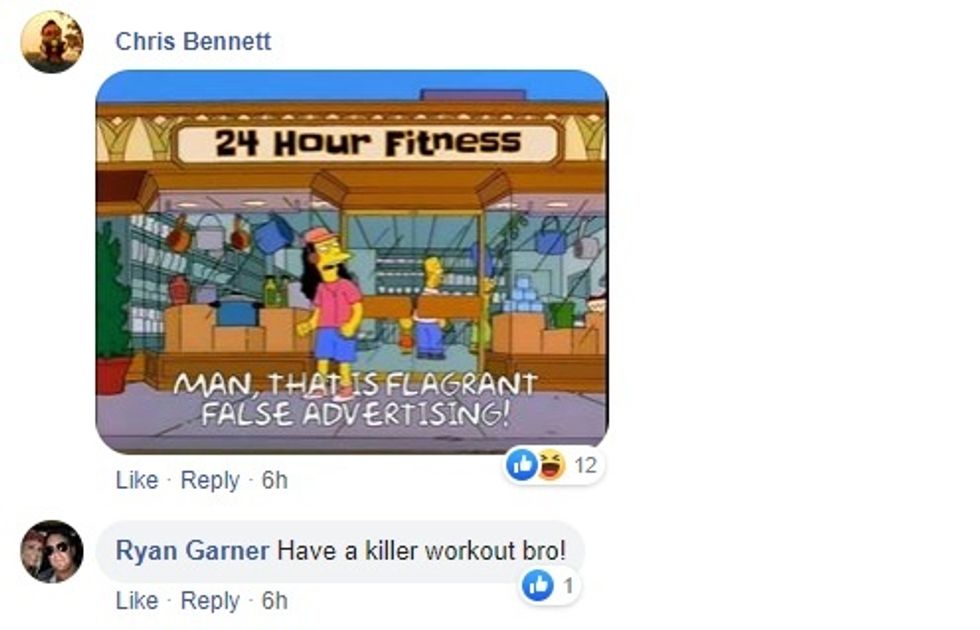The height and width of the screenshot is (630, 980).
Task: Like Chris Bennett's meme comment
Action: tap(137, 480)
